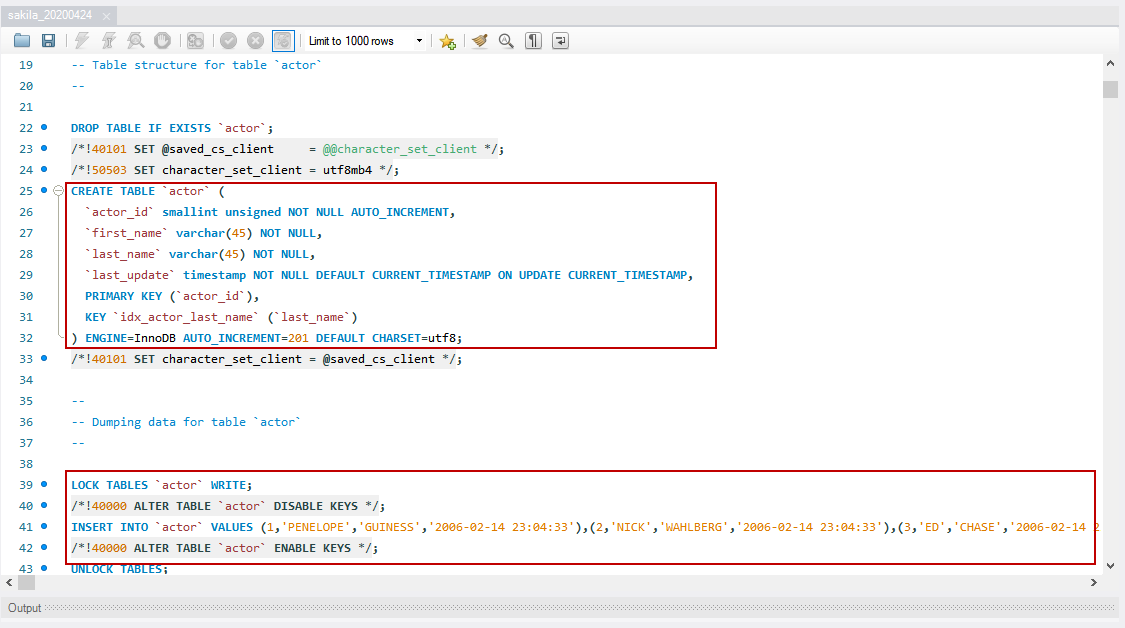This screenshot has height=628, width=1125.
Task: Open the Output panel
Action: coord(24,607)
